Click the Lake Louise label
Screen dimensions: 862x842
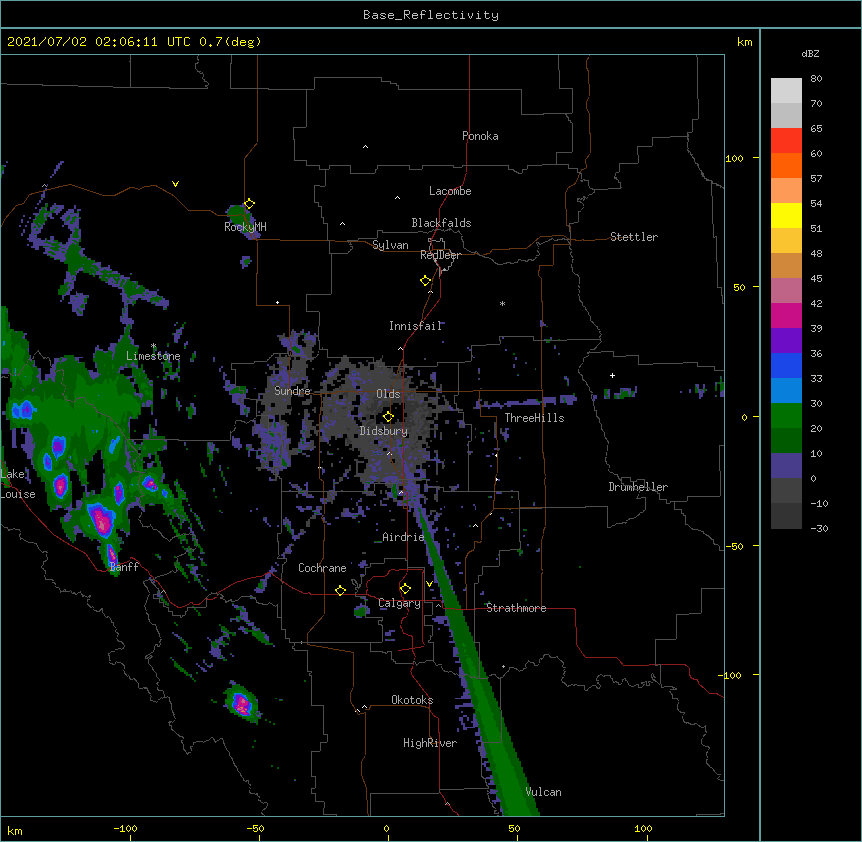[18, 484]
